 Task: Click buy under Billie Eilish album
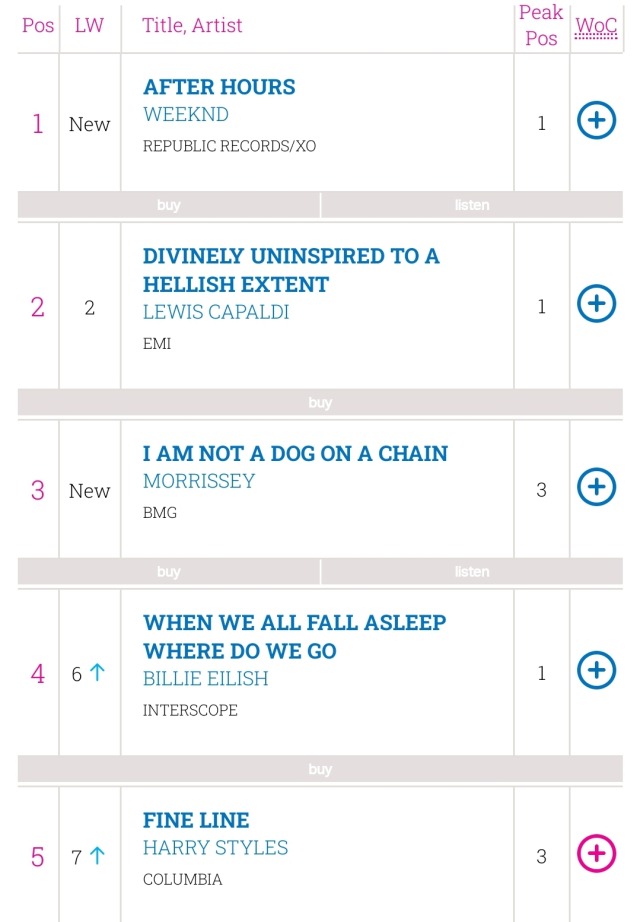click(x=320, y=769)
